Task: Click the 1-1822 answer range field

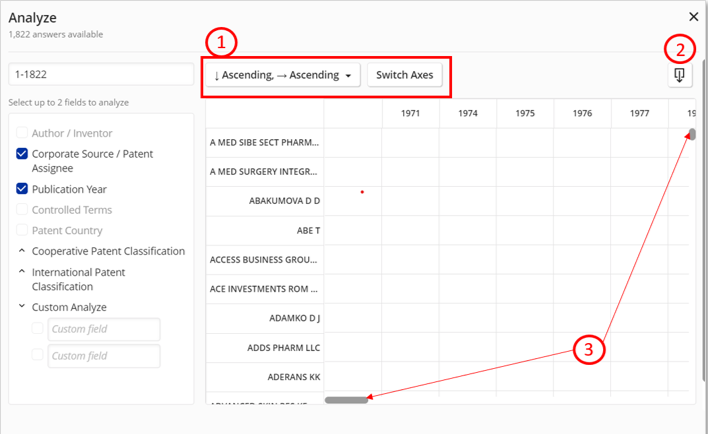Action: point(101,75)
